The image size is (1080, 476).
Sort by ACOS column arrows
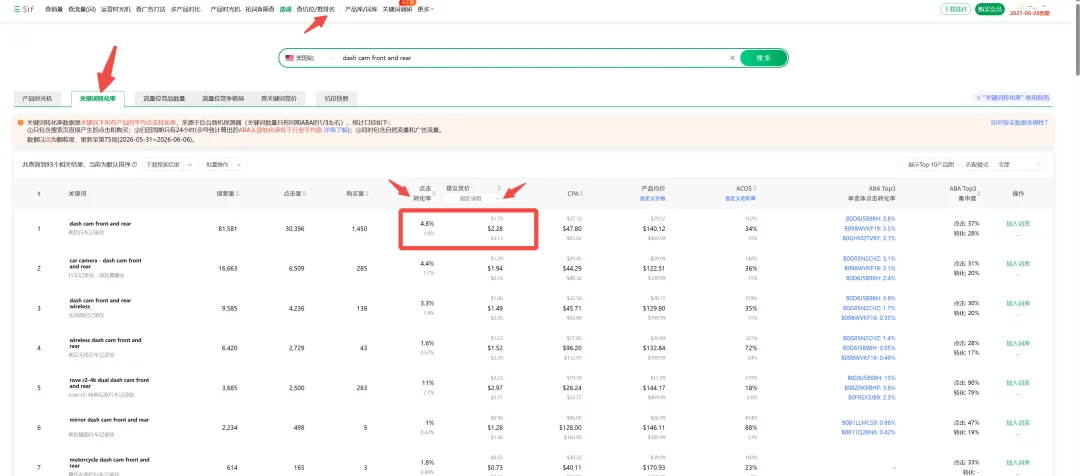(757, 188)
